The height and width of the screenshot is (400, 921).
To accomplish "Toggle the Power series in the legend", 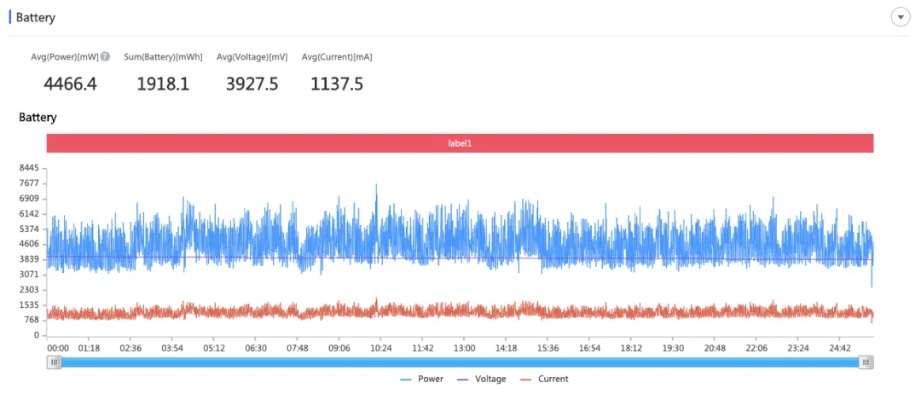I will (x=422, y=379).
